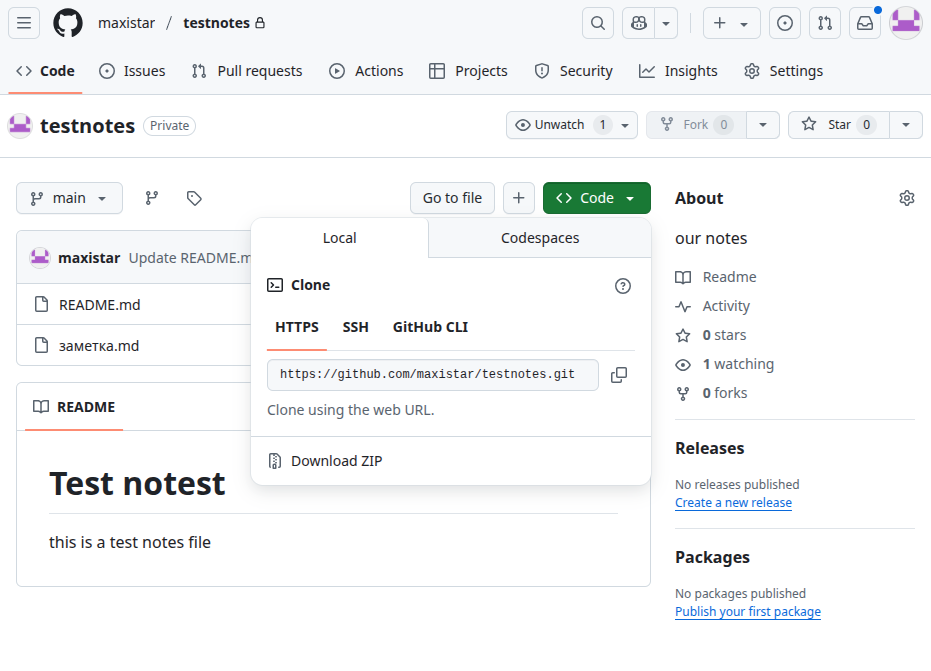
Task: Switch clone method to SSH
Action: click(x=355, y=327)
